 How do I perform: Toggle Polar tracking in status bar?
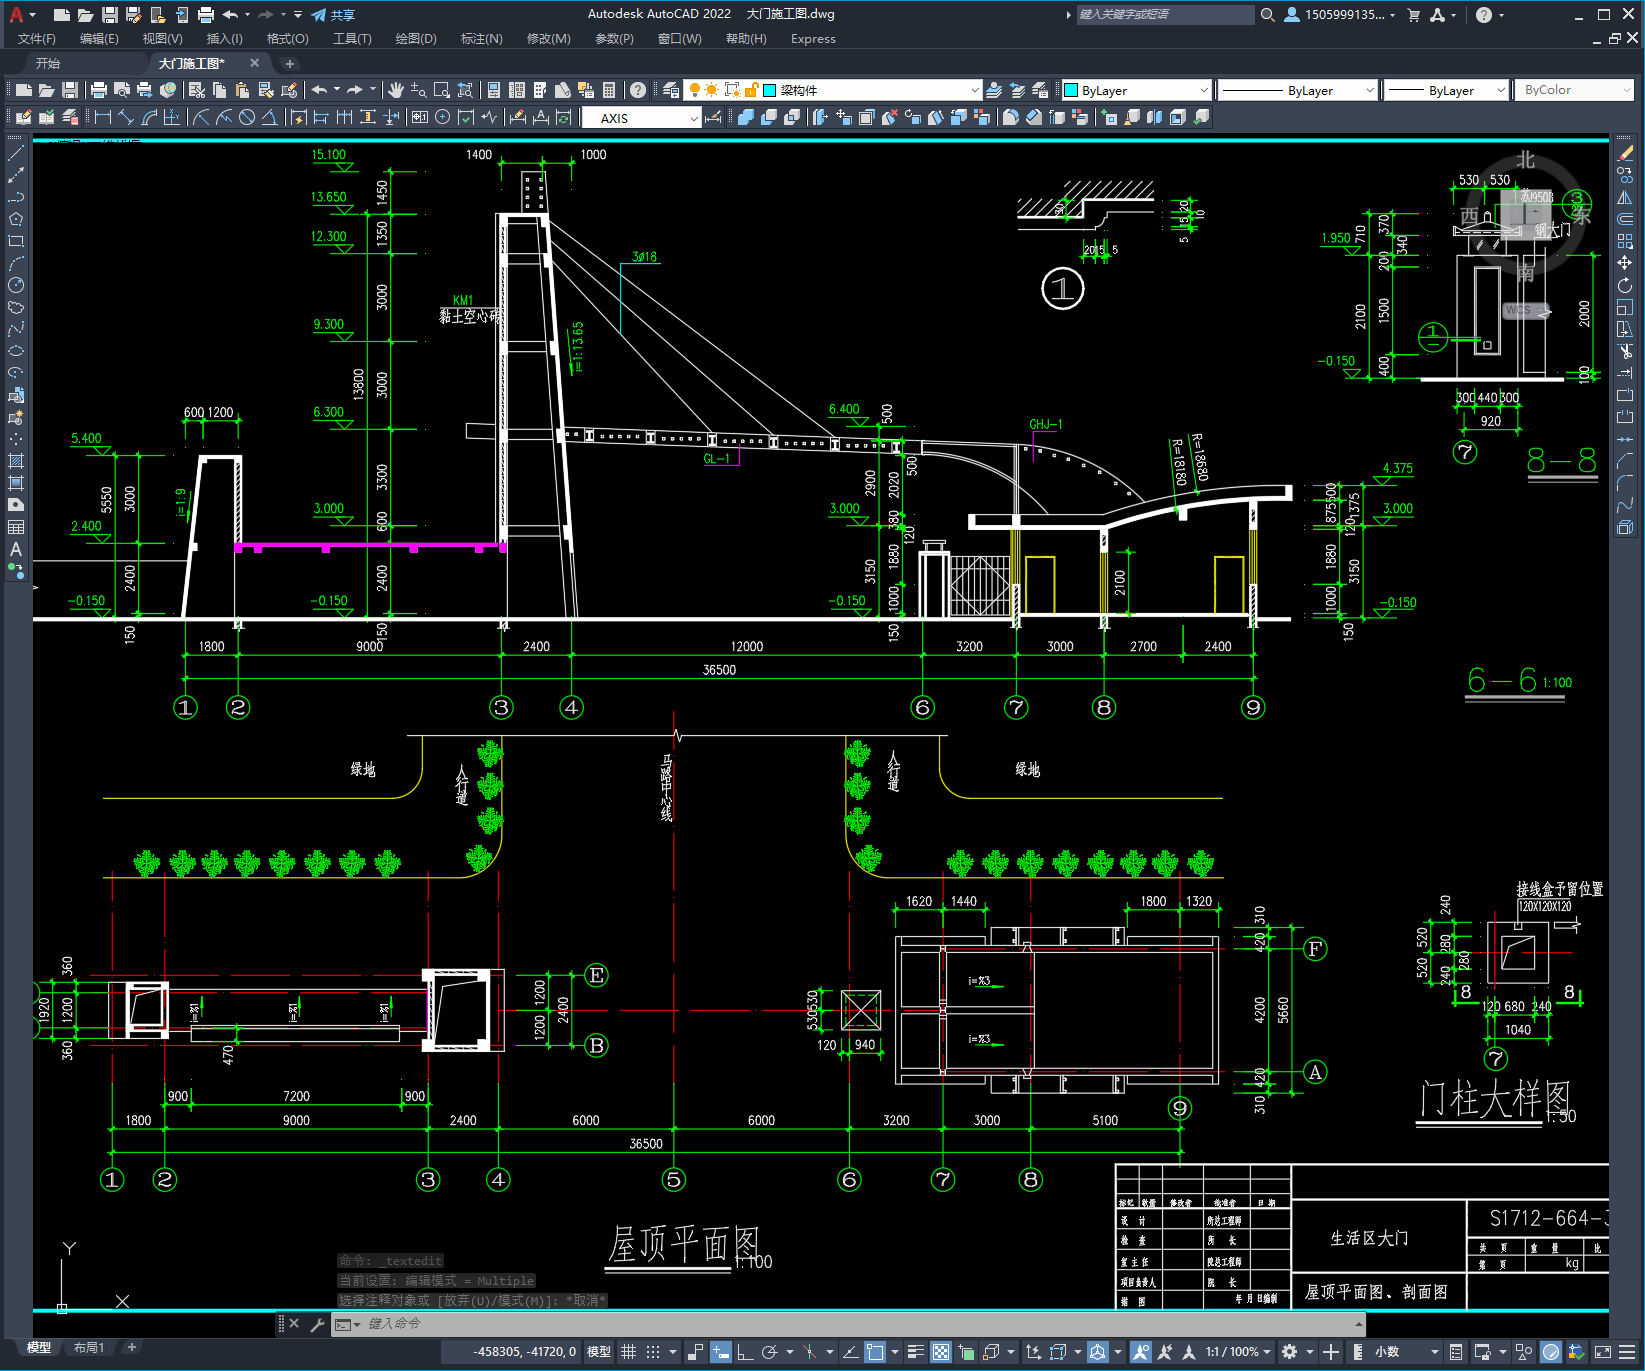coord(769,1352)
